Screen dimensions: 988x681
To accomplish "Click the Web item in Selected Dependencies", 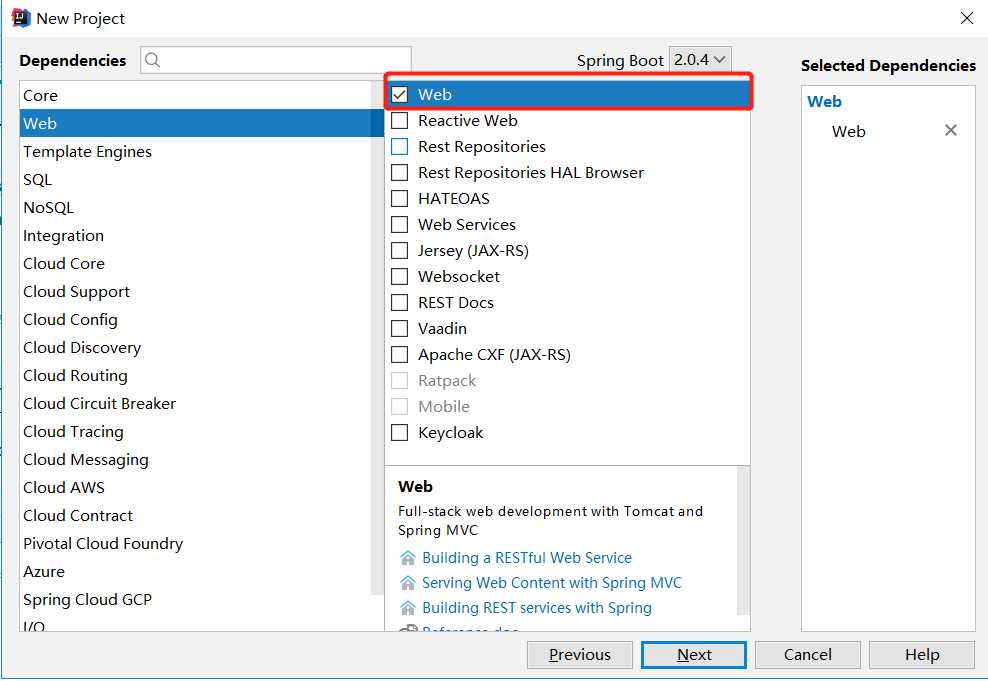I will (x=848, y=131).
